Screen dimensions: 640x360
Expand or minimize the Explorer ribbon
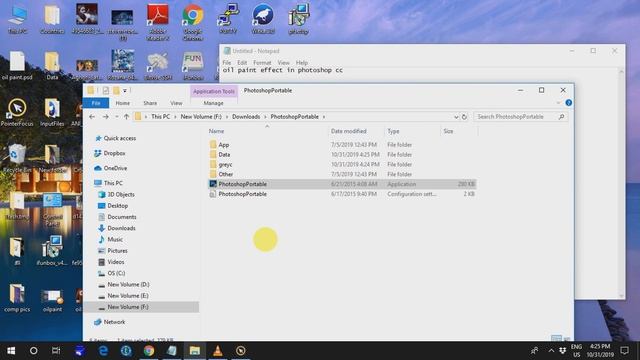tap(558, 103)
